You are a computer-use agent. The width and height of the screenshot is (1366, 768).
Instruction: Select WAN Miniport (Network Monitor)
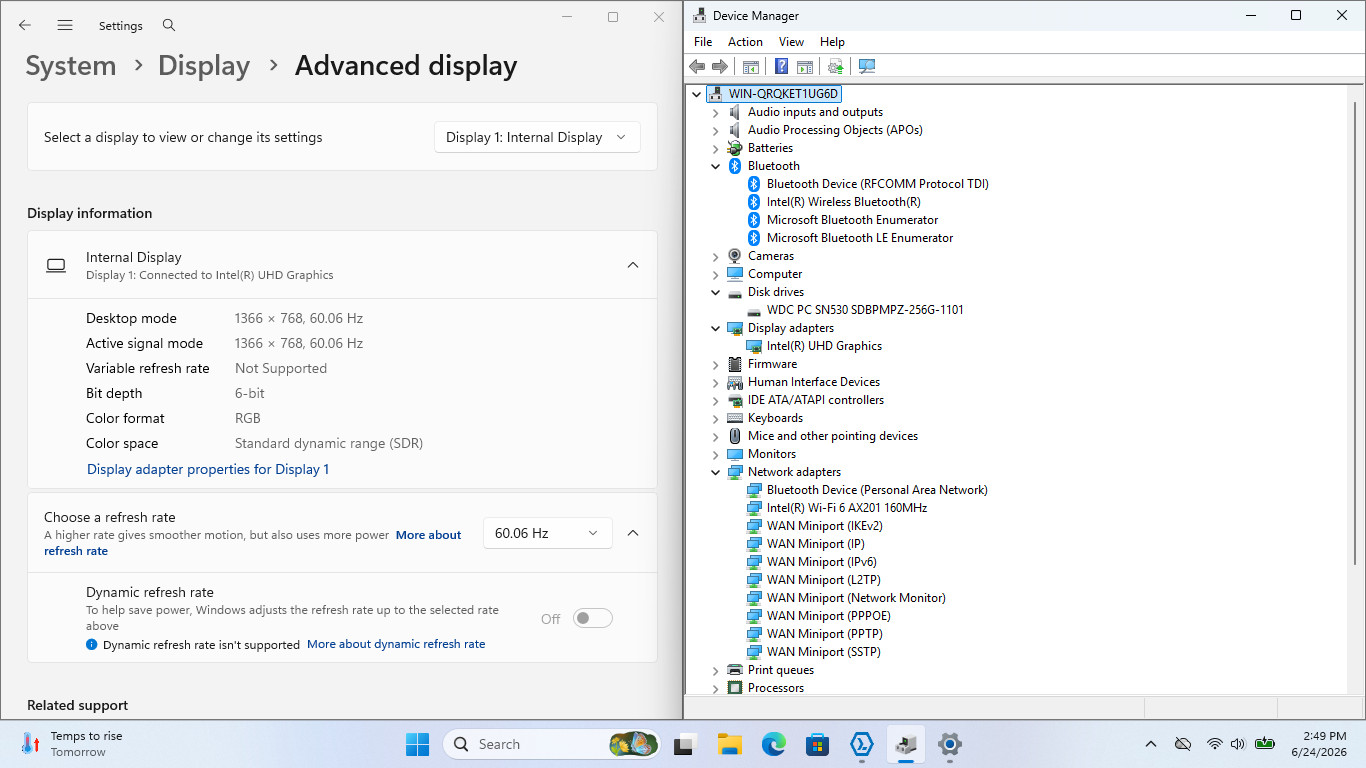[856, 598]
